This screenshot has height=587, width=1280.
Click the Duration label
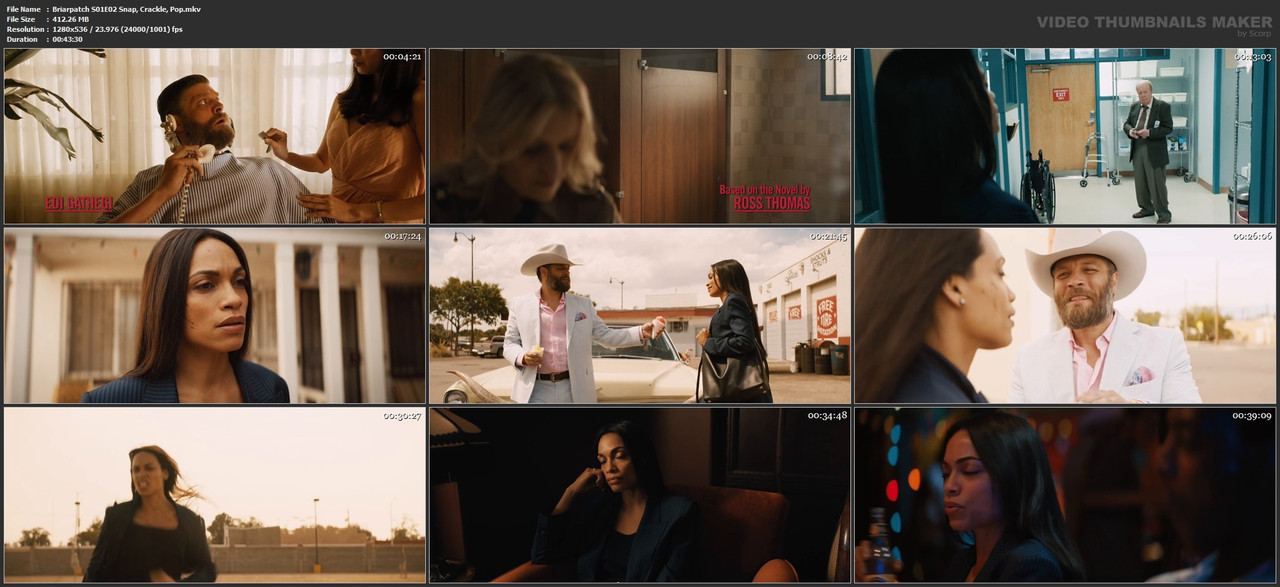click(22, 39)
